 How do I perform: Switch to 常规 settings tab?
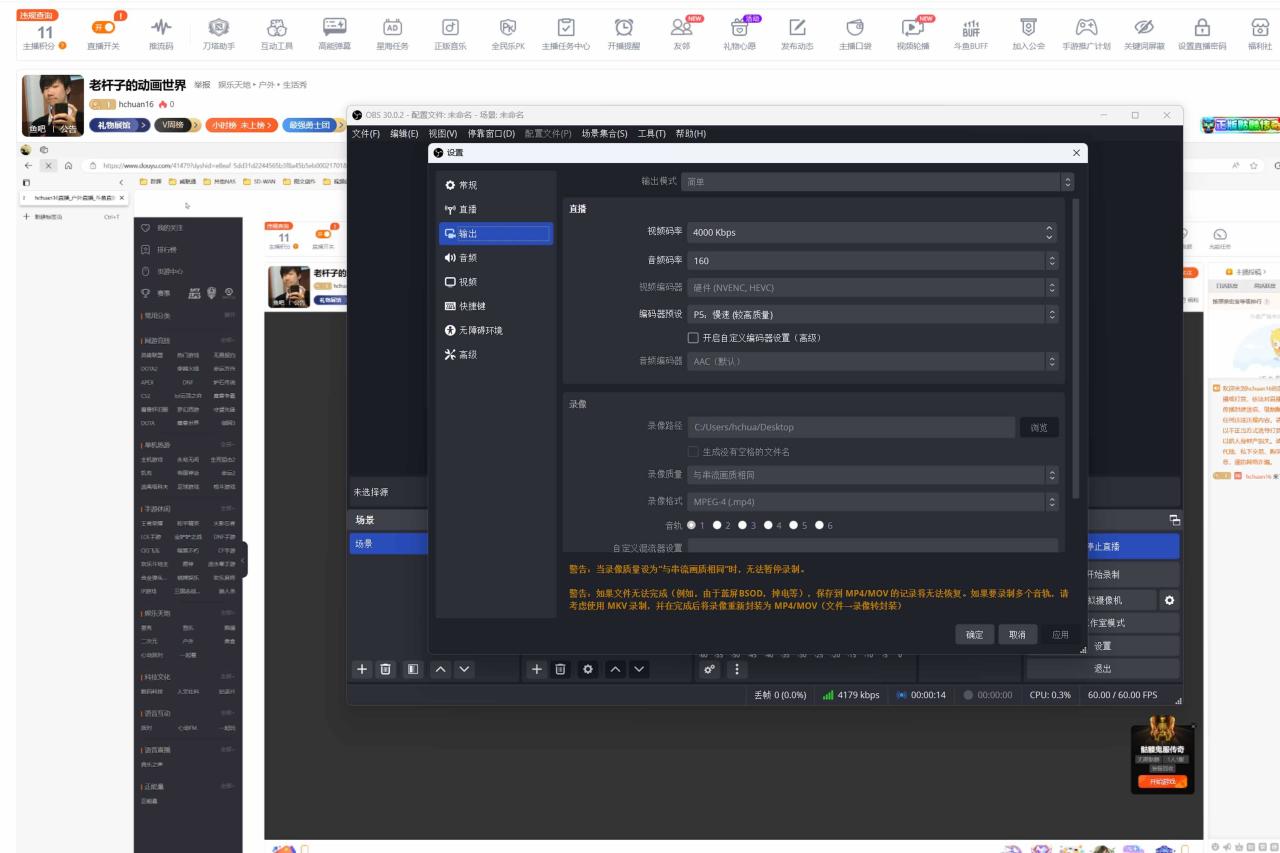pyautogui.click(x=496, y=185)
